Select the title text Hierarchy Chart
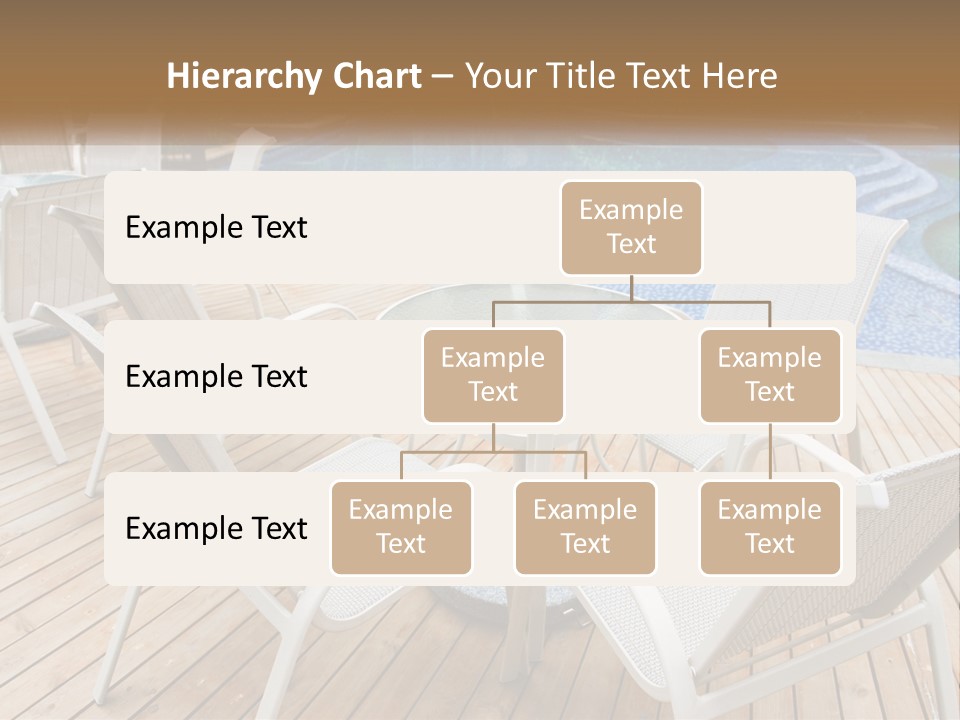 point(294,75)
